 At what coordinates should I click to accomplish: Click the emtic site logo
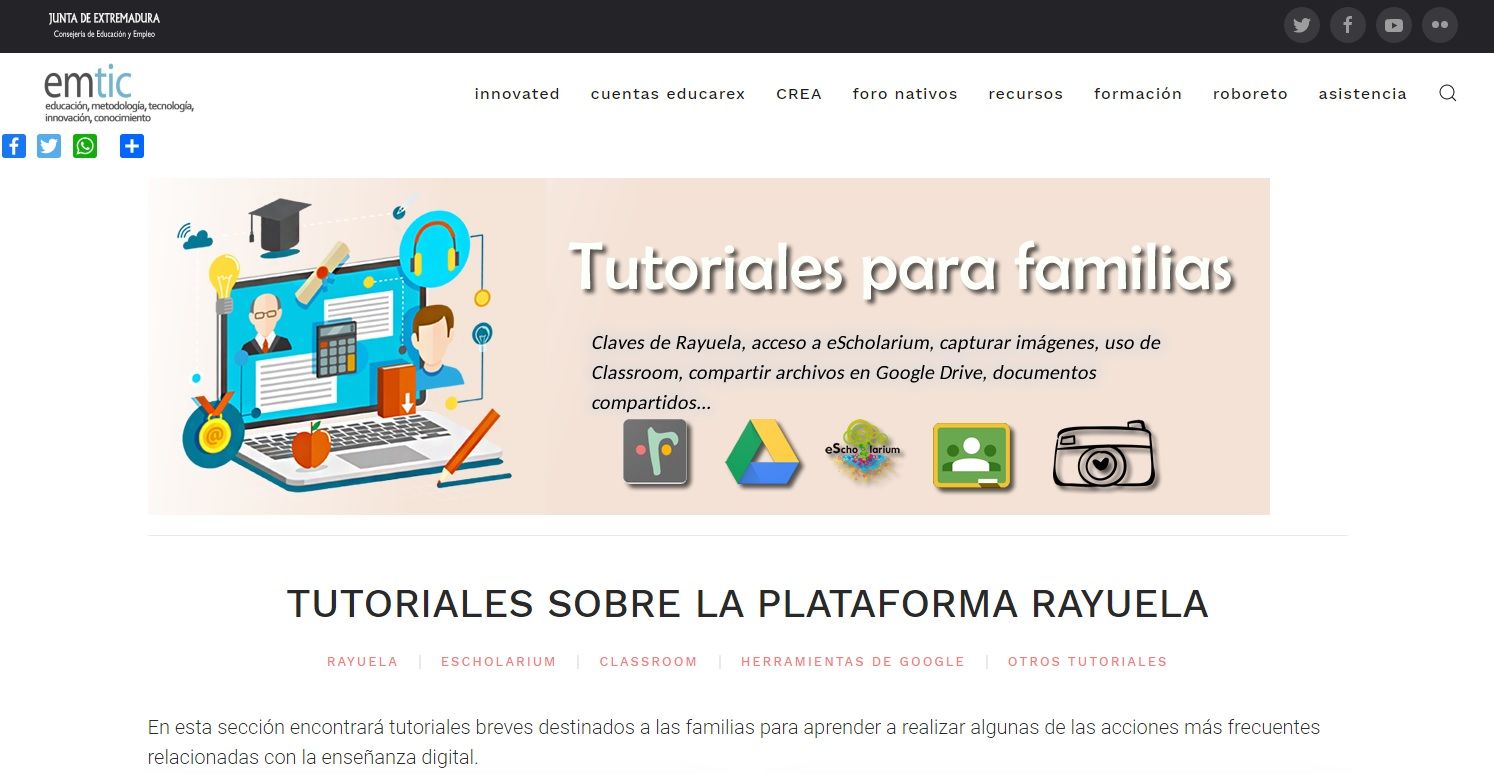pos(119,95)
